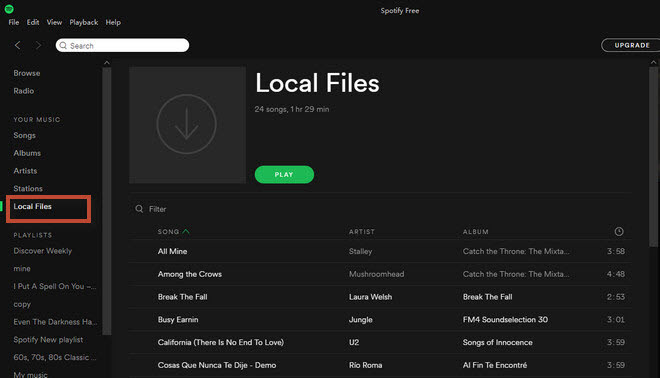Screen dimensions: 660x378
Task: Go back with the left arrow
Action: click(x=17, y=45)
